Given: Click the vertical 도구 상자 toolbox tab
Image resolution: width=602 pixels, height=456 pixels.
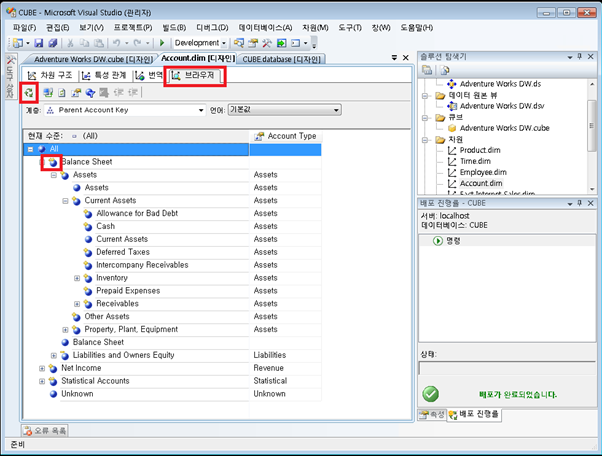Looking at the screenshot, I should (x=10, y=77).
